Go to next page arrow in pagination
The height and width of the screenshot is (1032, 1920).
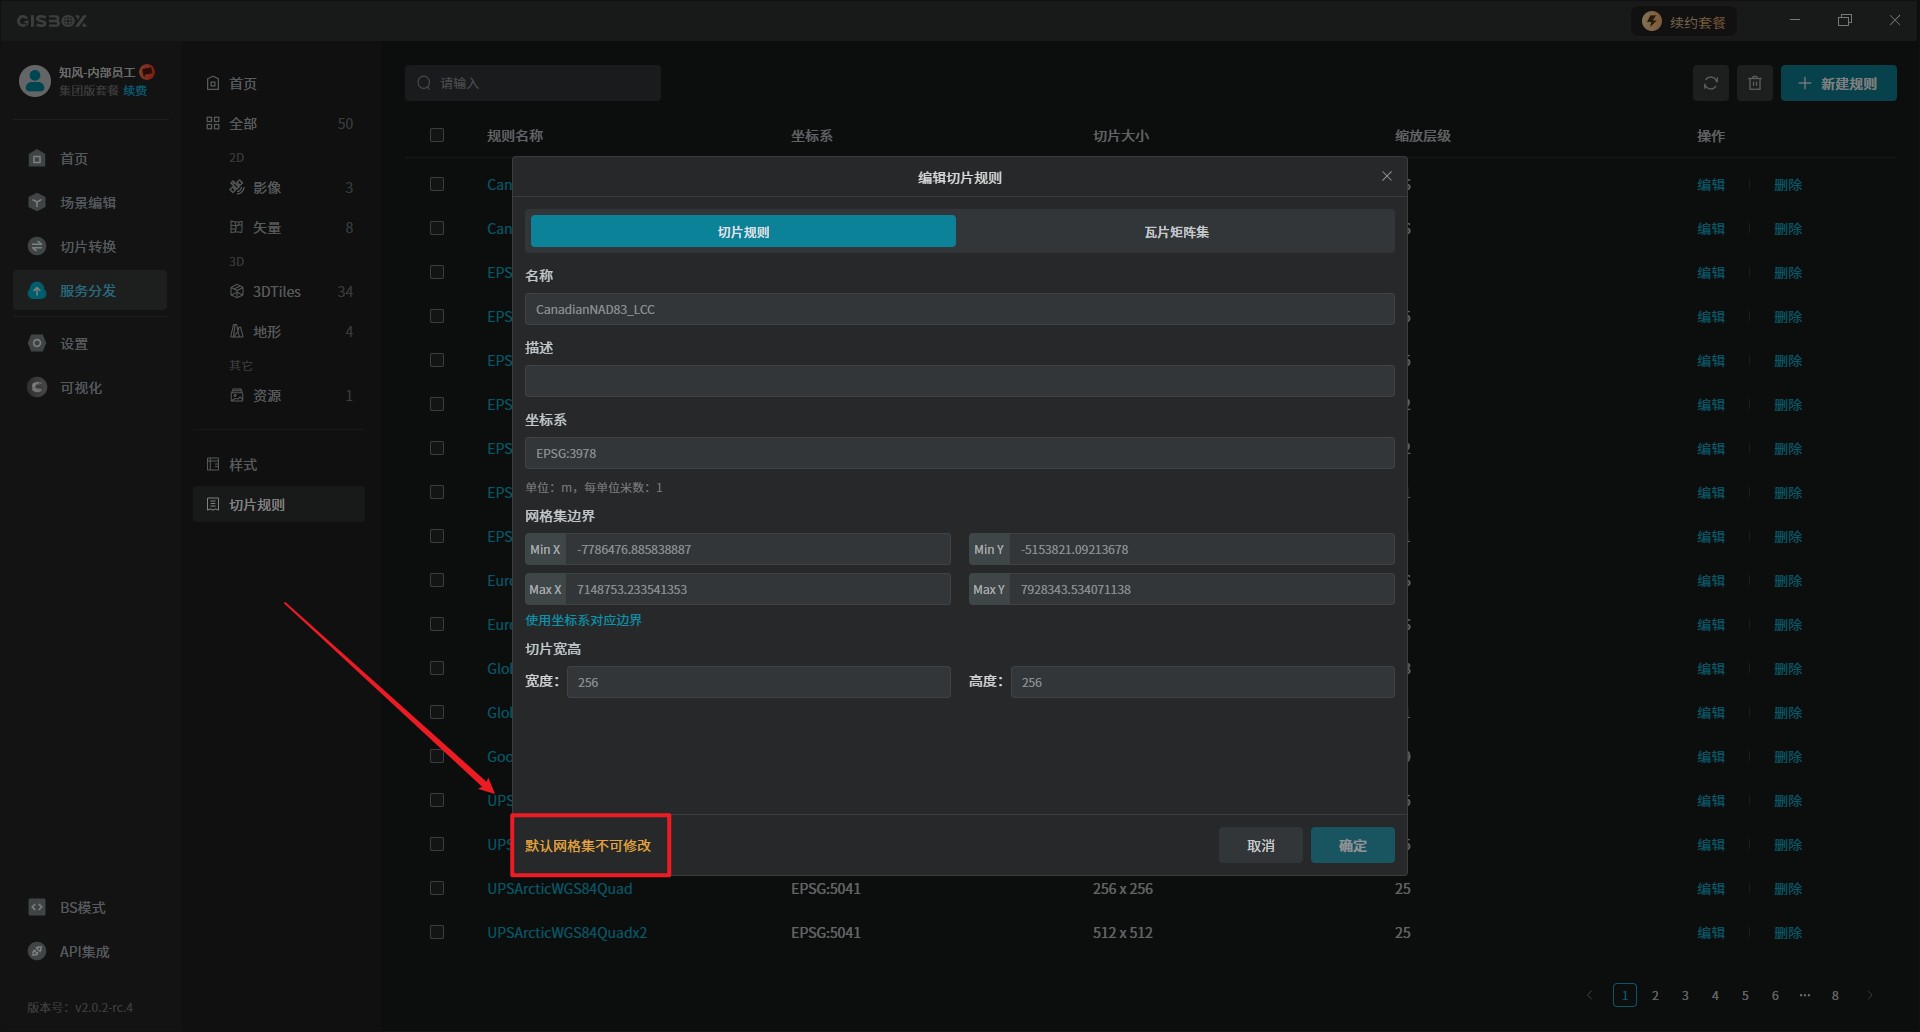pos(1869,996)
